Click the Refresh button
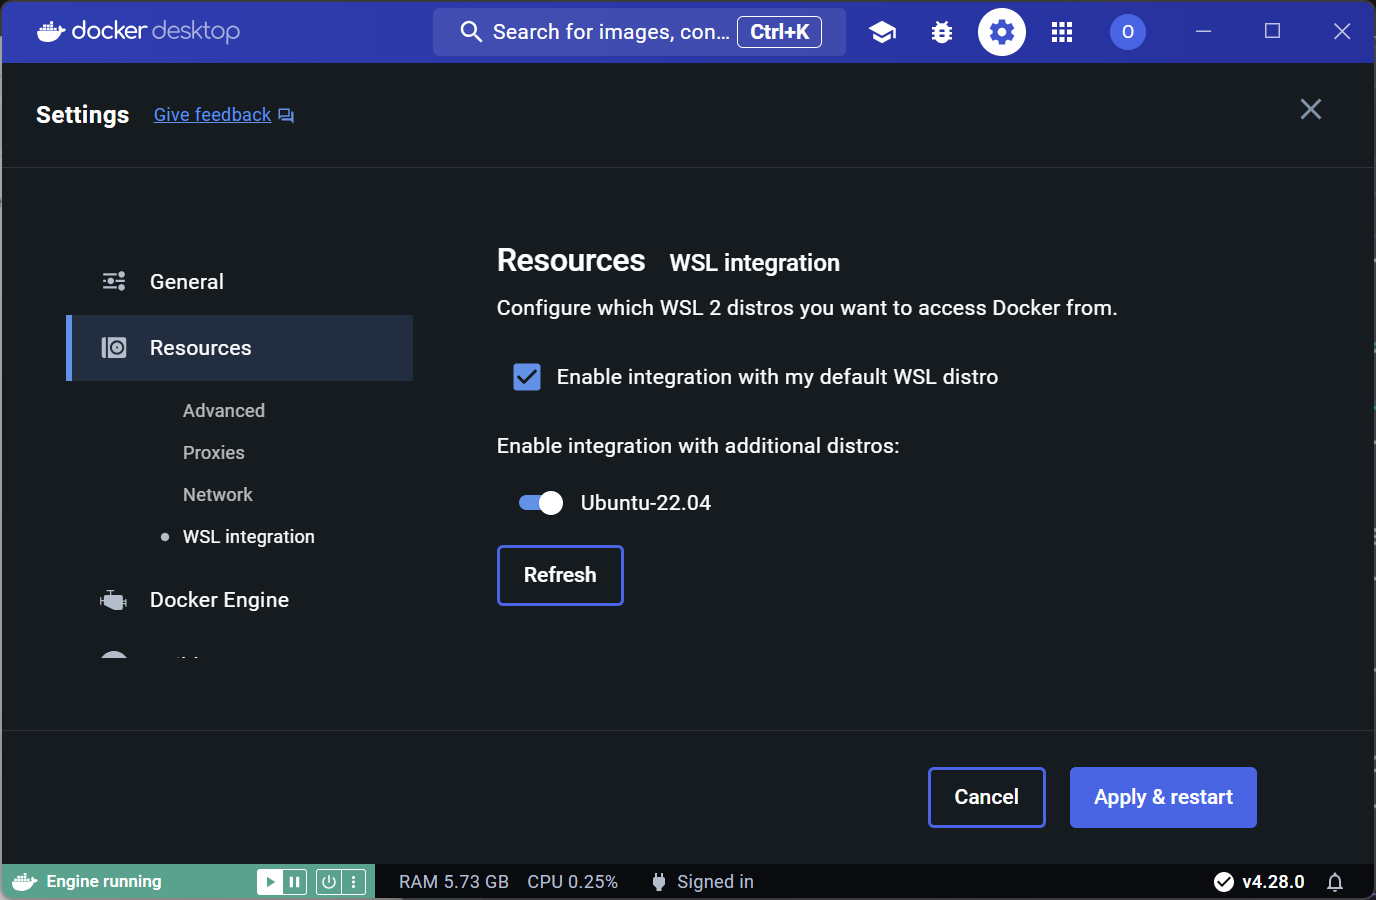 560,575
